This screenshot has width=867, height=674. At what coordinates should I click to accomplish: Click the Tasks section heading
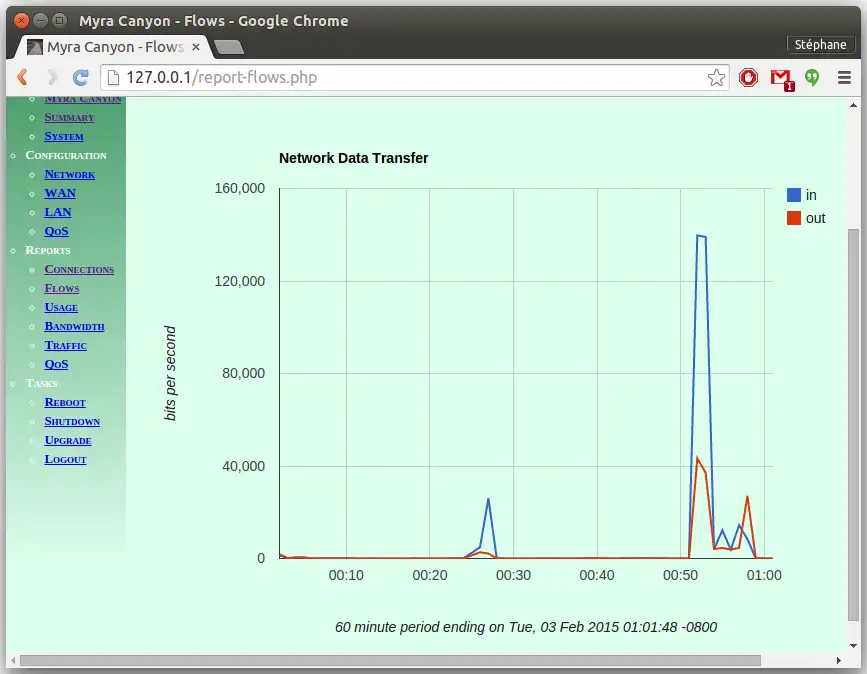[41, 384]
